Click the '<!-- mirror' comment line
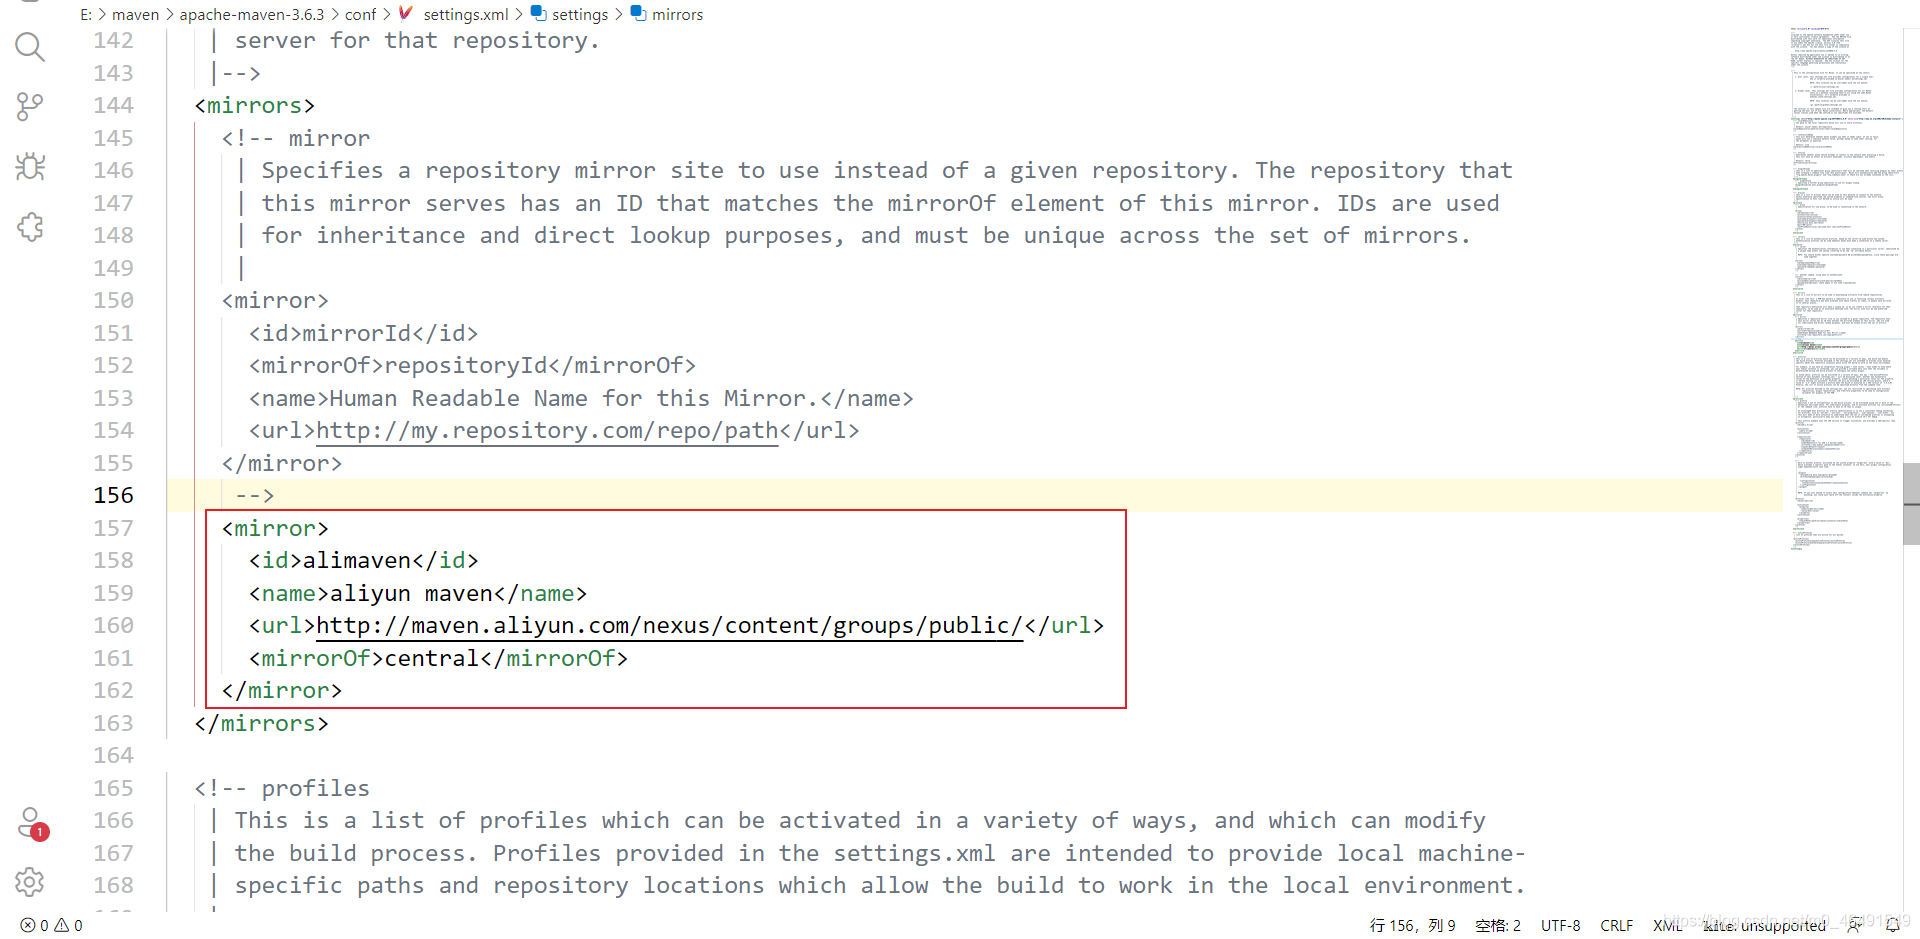The width and height of the screenshot is (1920, 939). [x=296, y=139]
